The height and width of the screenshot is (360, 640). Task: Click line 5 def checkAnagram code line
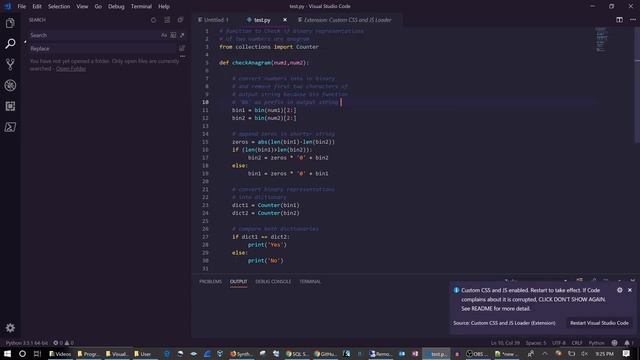tap(264, 63)
